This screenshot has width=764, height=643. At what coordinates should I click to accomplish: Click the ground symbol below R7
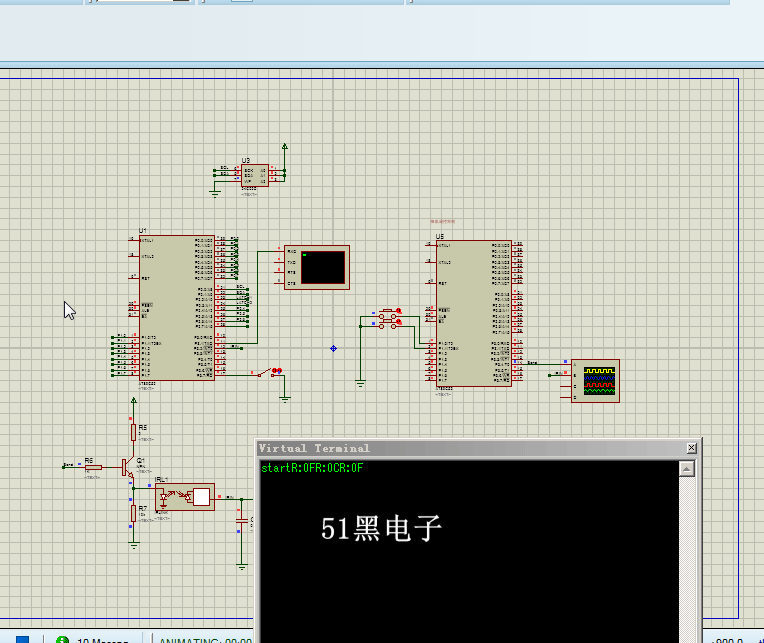coord(134,546)
